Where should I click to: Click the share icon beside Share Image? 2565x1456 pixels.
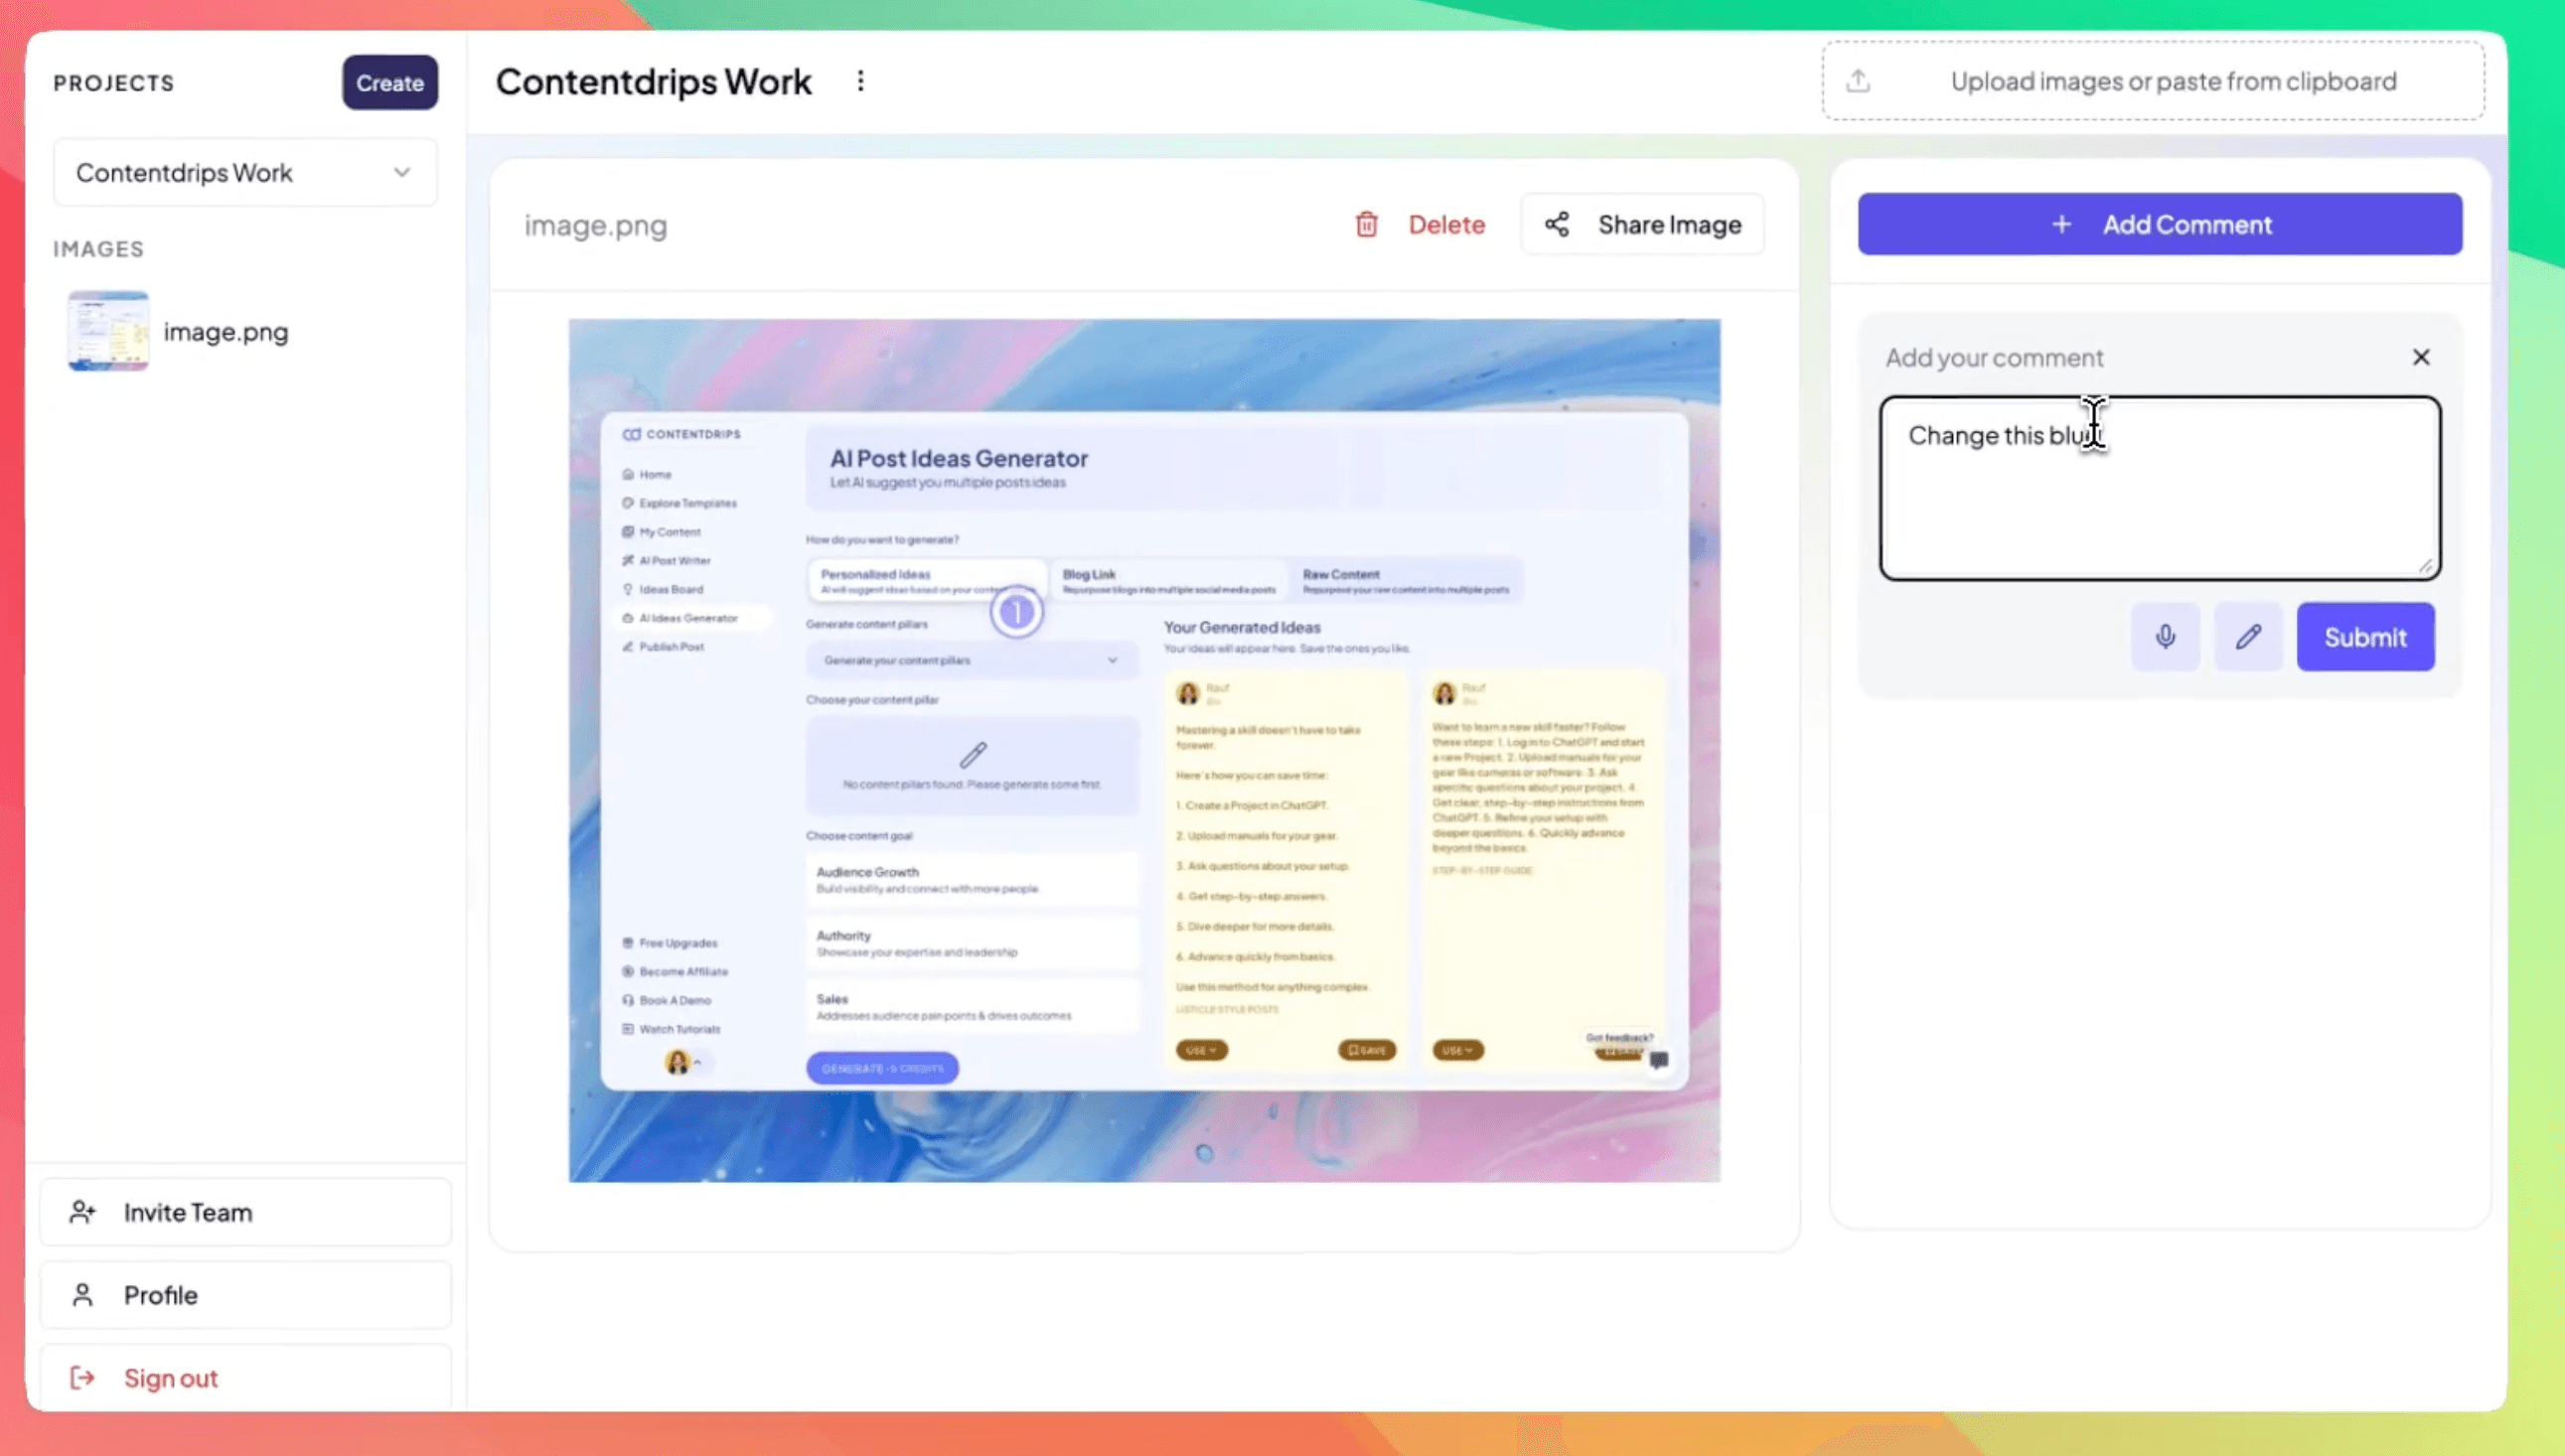(1557, 225)
